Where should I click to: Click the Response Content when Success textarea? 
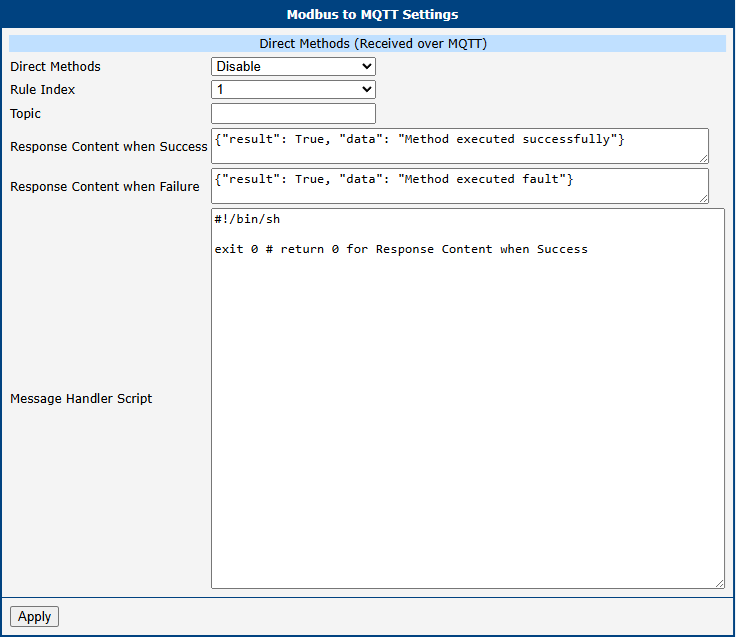click(x=460, y=146)
